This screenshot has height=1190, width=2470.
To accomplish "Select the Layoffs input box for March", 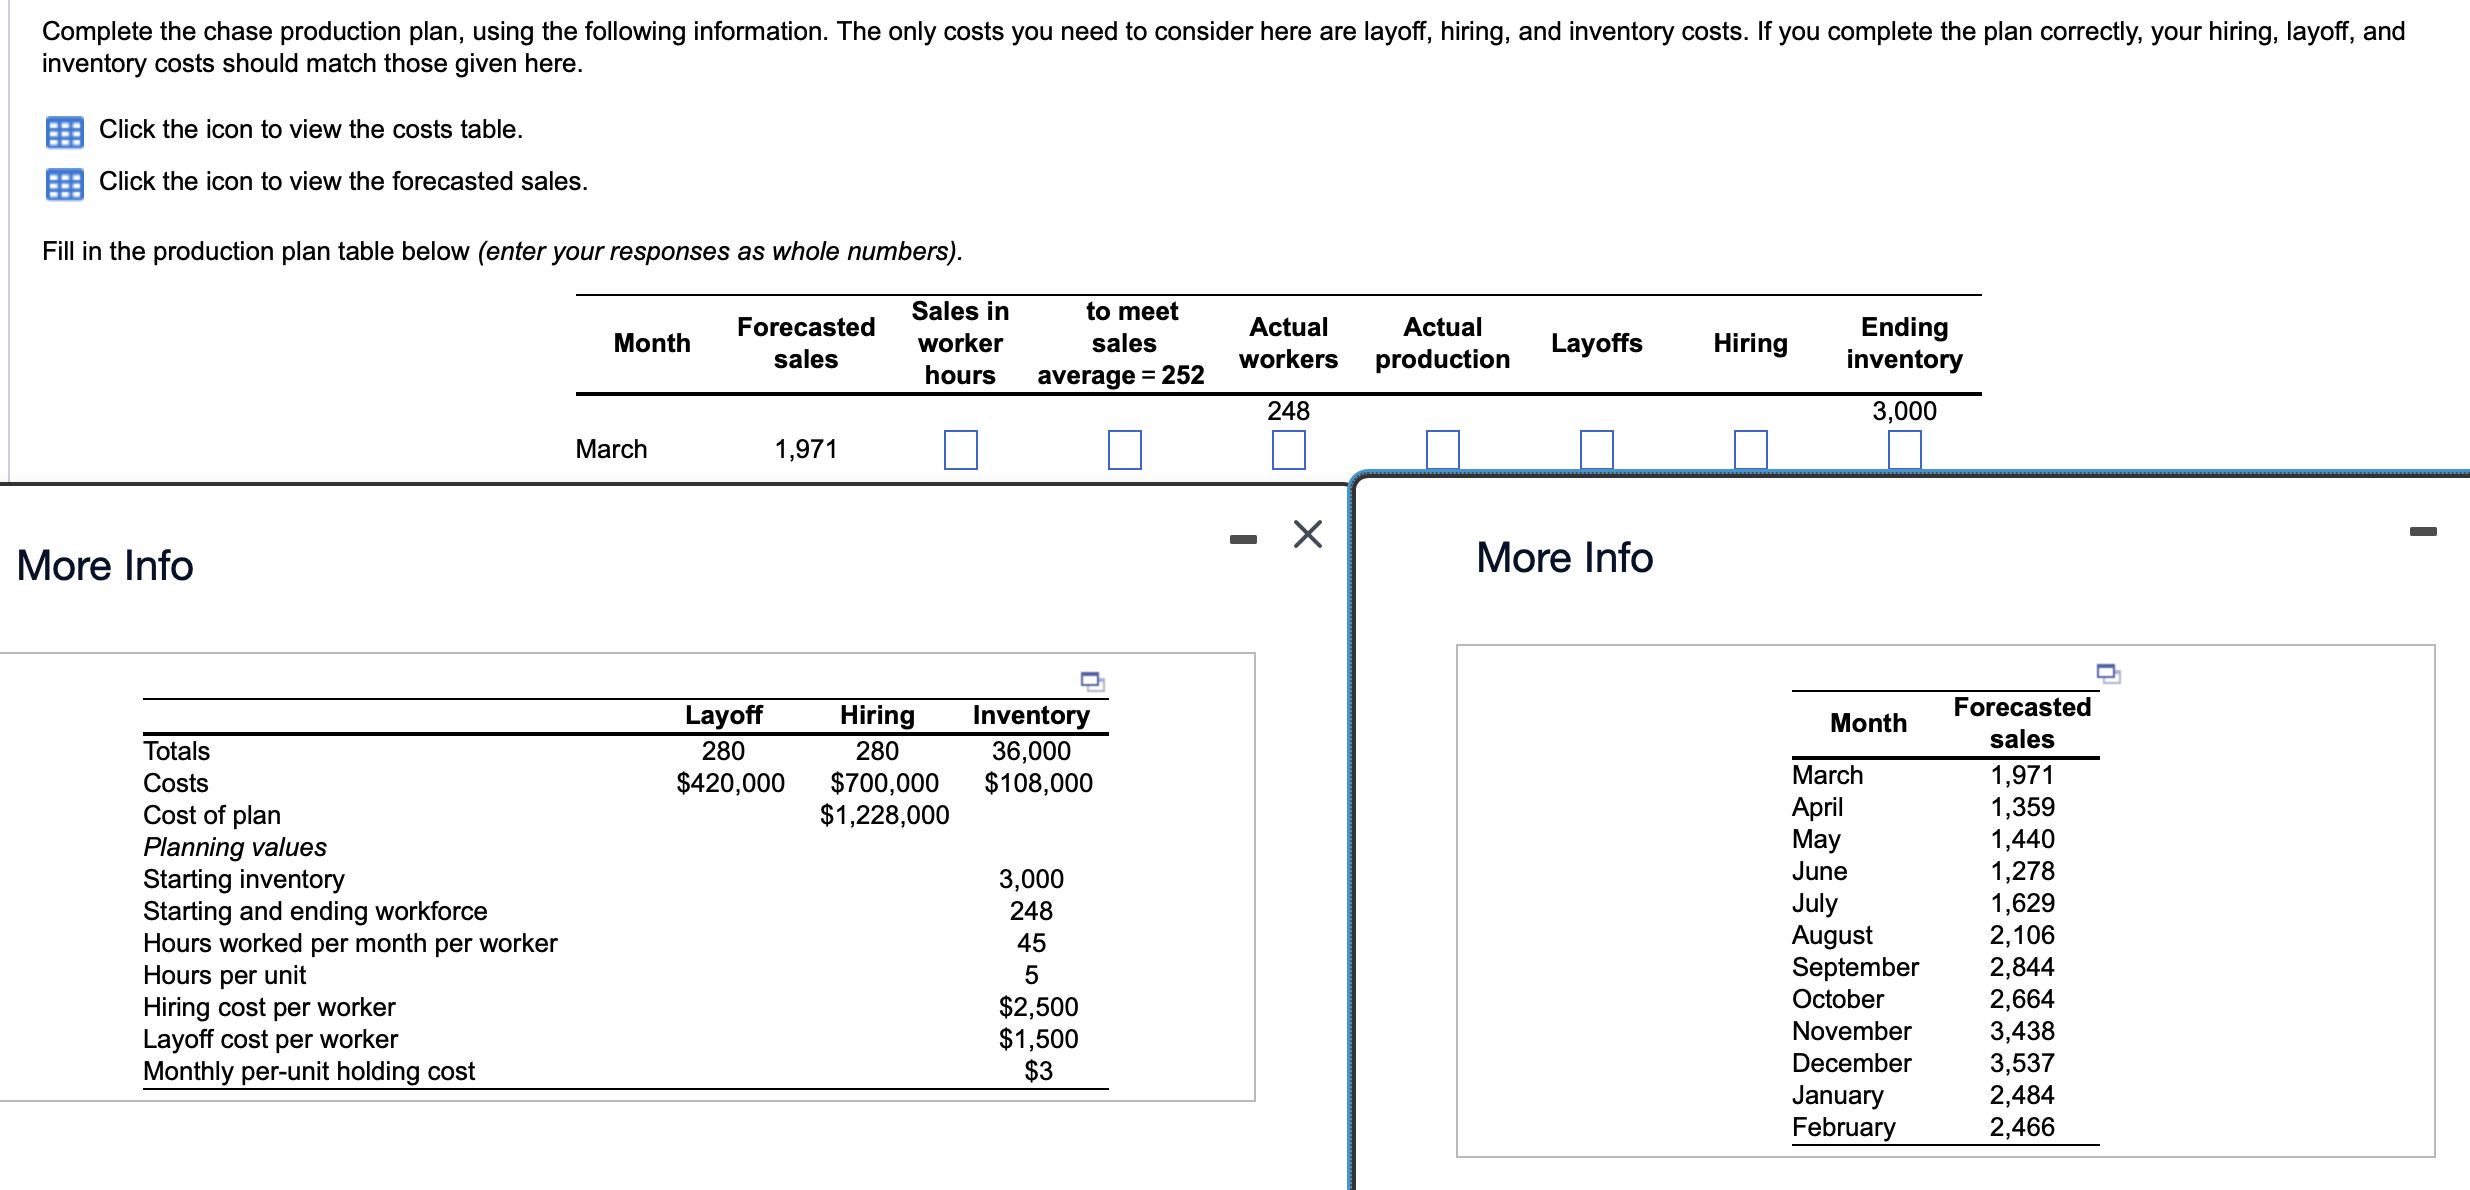I will click(x=1596, y=449).
